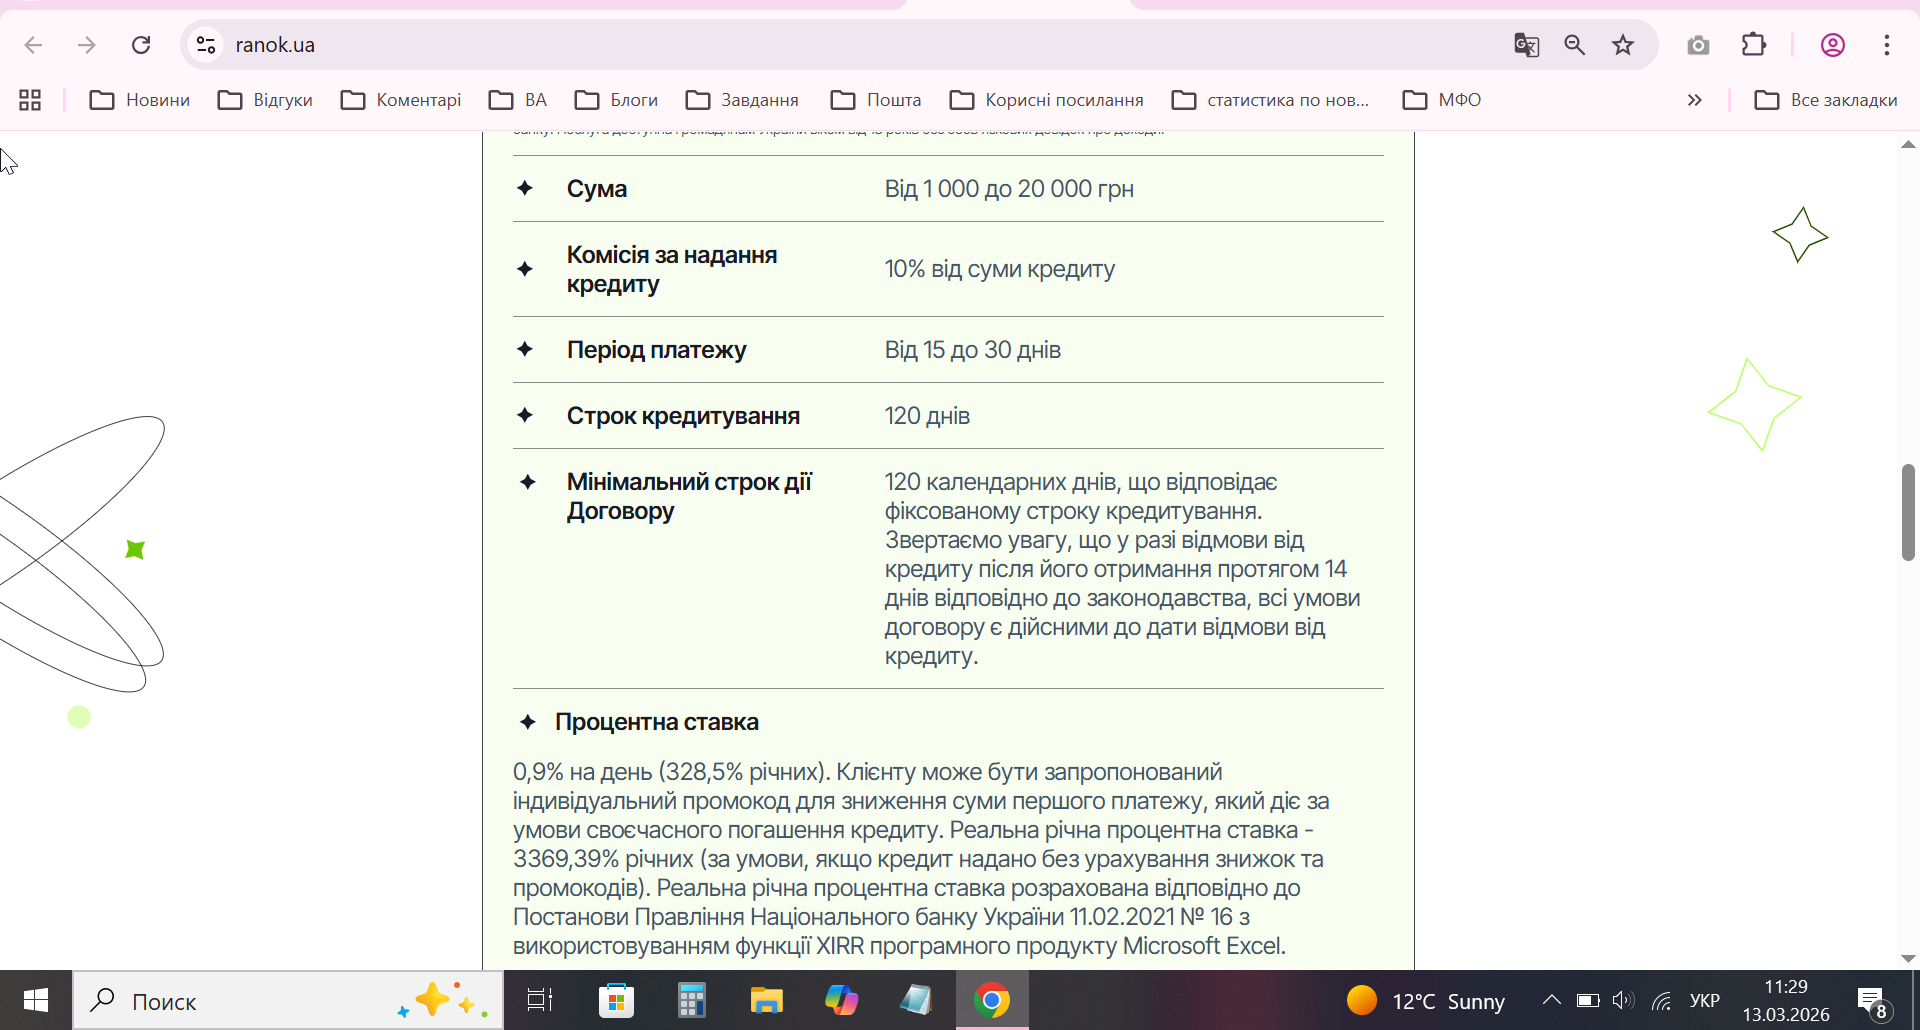Open the zoom magnifier icon in address bar
This screenshot has height=1030, width=1920.
1575,45
